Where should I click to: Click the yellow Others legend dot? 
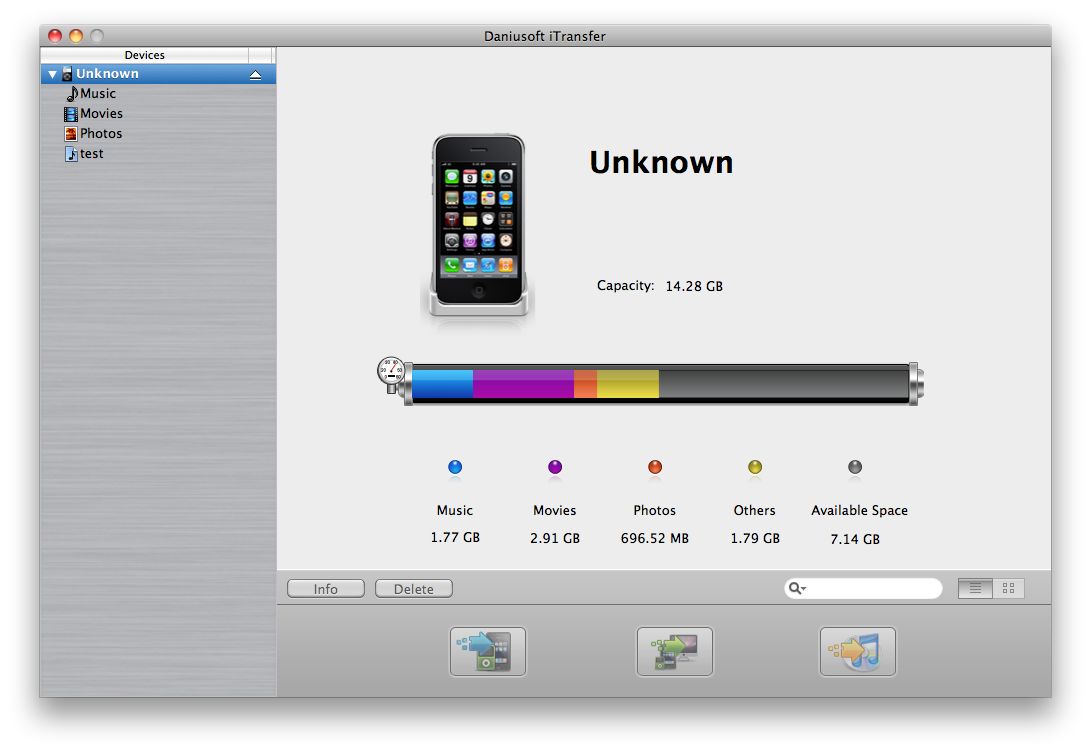[x=755, y=467]
